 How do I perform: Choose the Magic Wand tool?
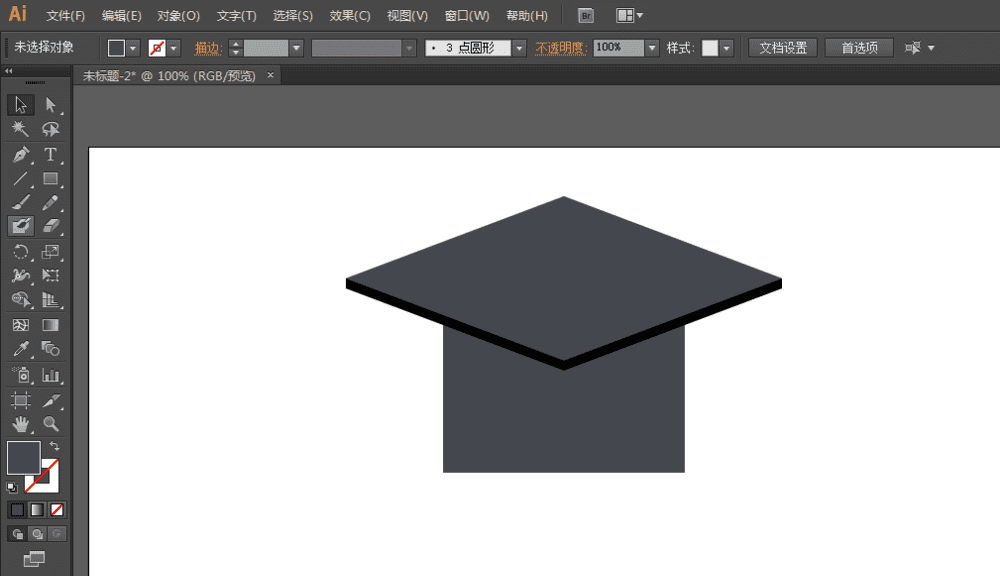(20, 129)
